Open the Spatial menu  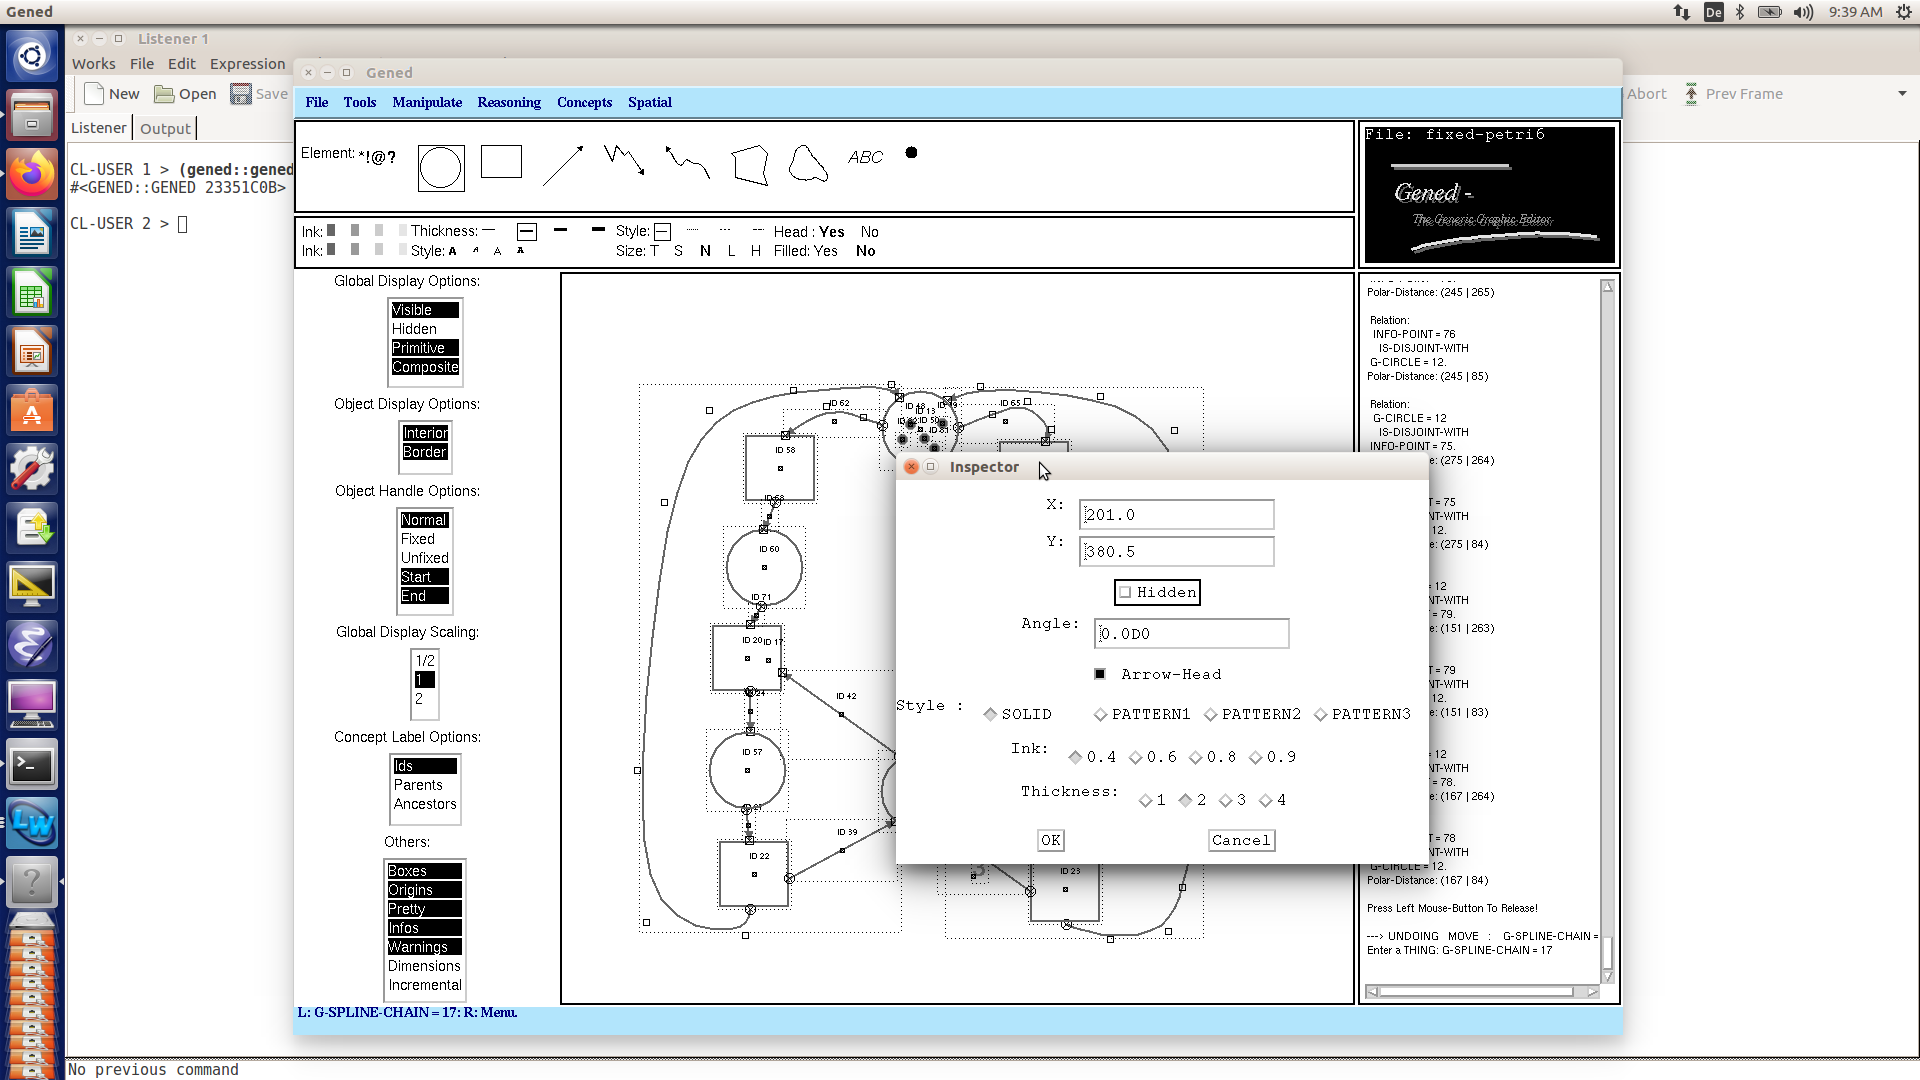click(x=649, y=102)
